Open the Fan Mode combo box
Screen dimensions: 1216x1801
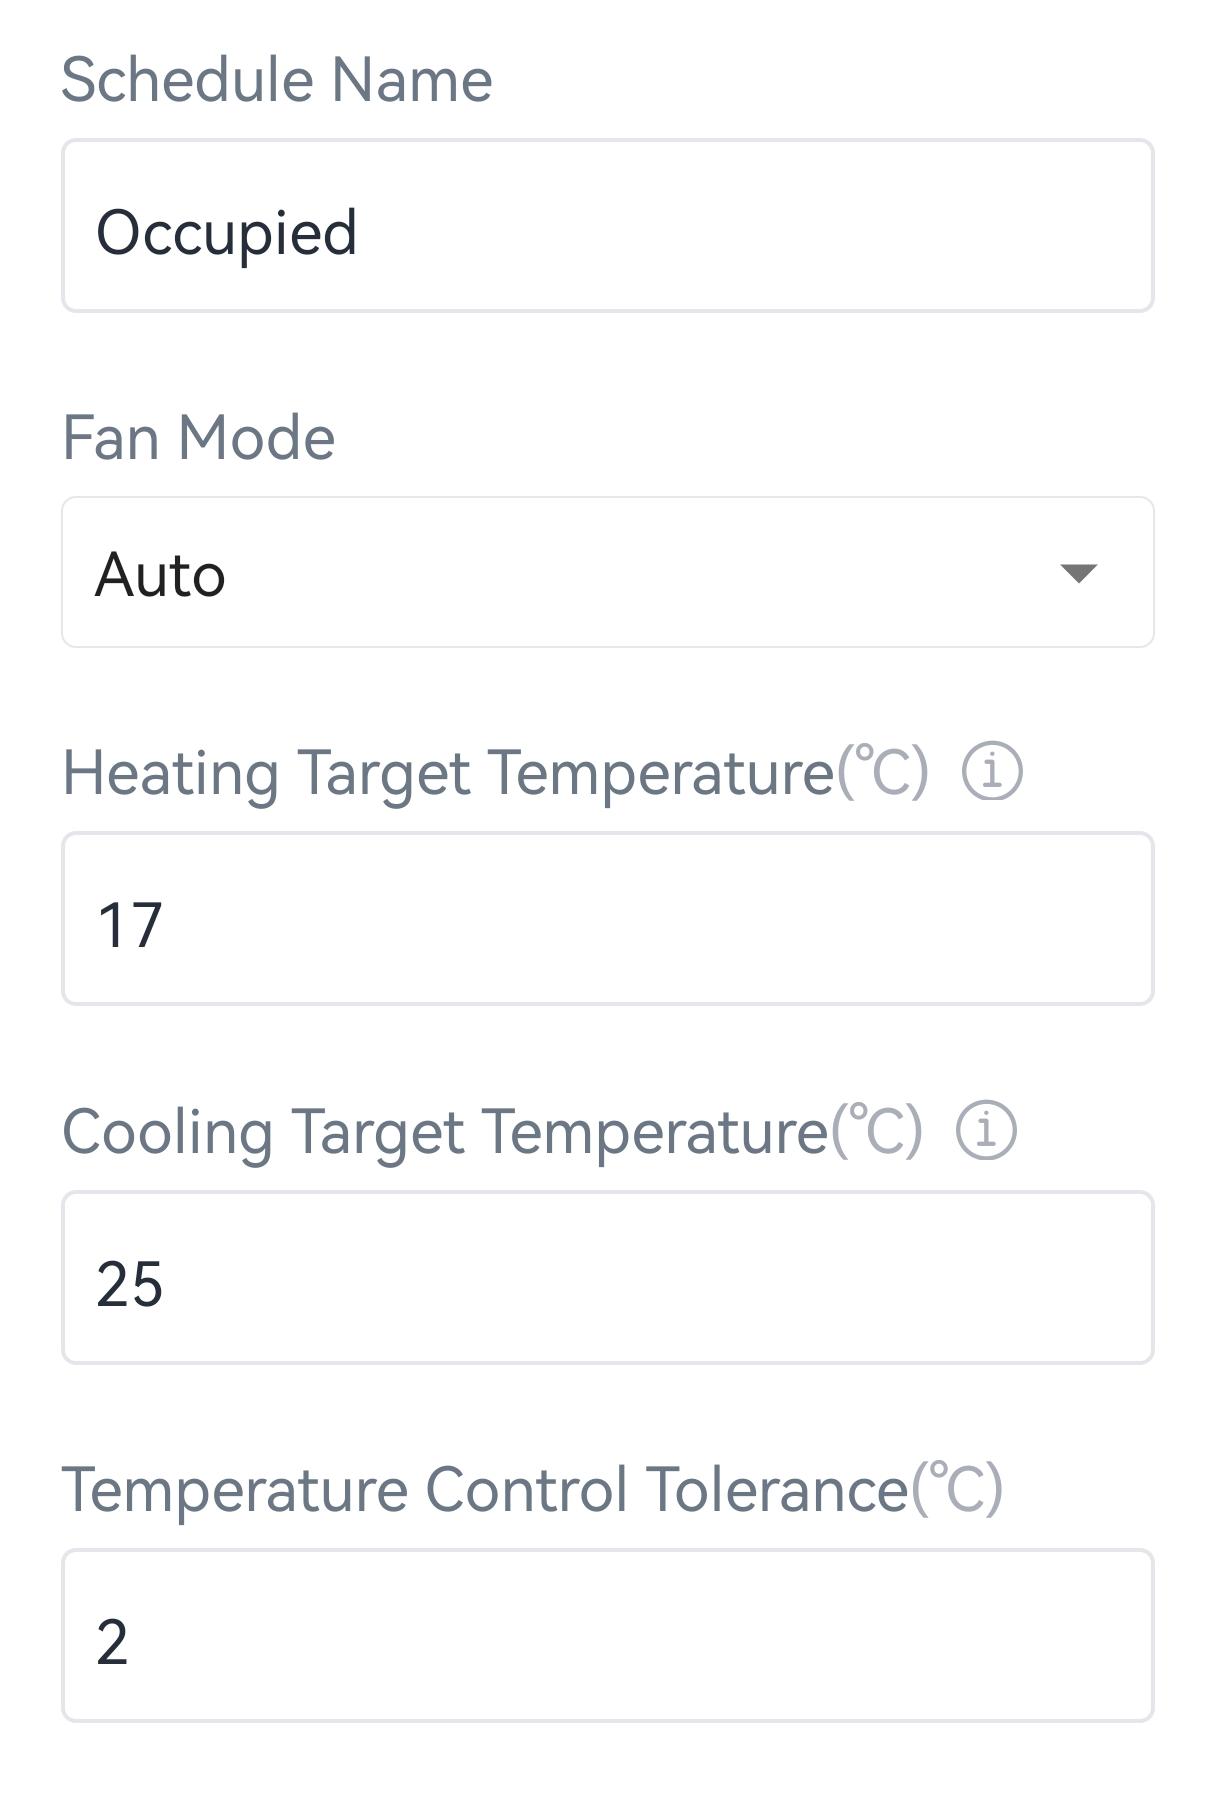607,572
